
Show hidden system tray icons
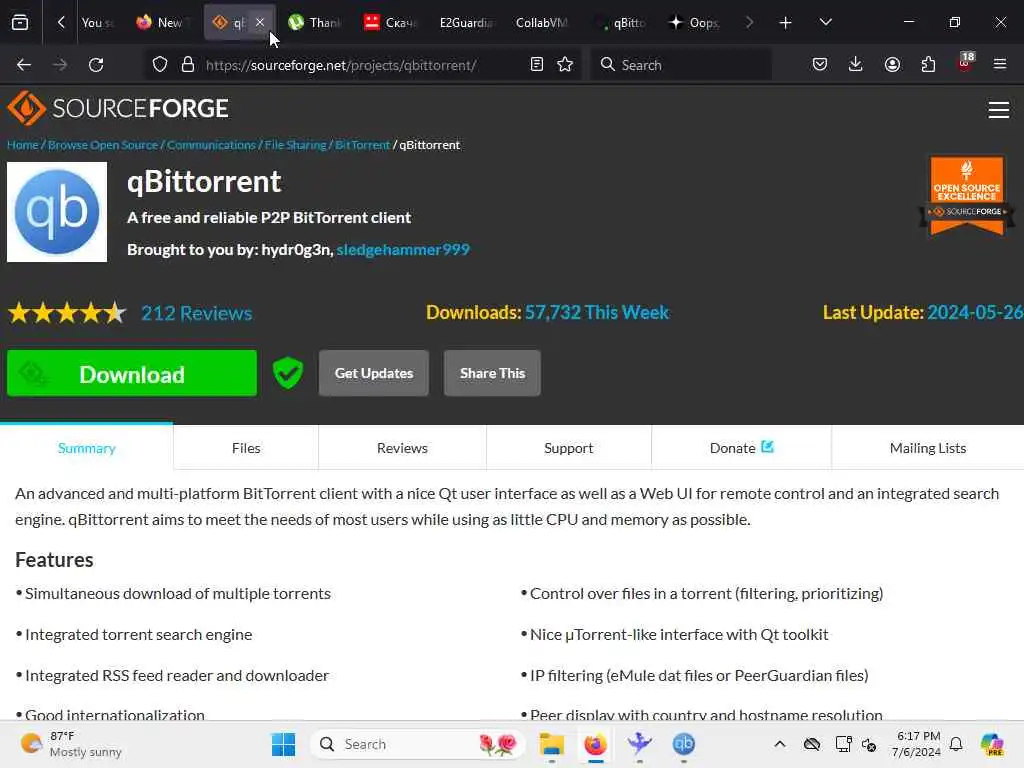point(780,744)
